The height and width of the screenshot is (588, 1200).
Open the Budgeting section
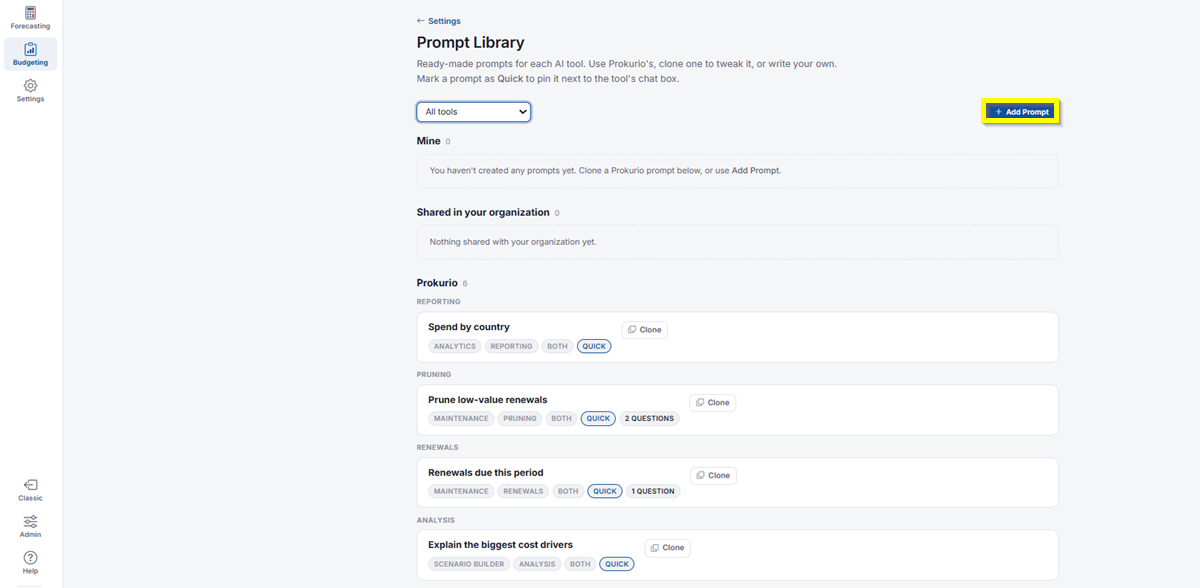point(30,54)
